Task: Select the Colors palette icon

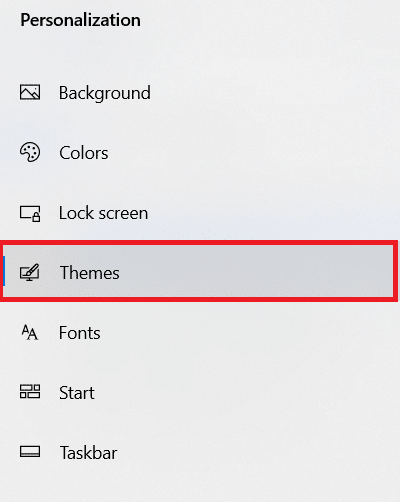Action: [30, 152]
